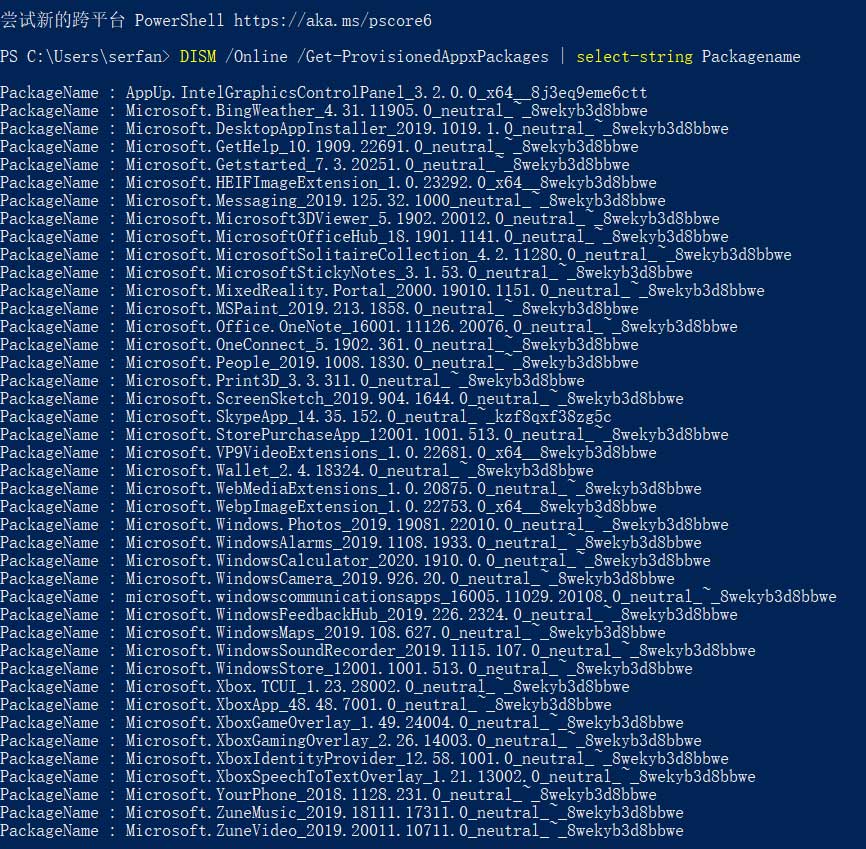866x849 pixels.
Task: Click the Microsoft.Wallet package name
Action: click(x=360, y=471)
